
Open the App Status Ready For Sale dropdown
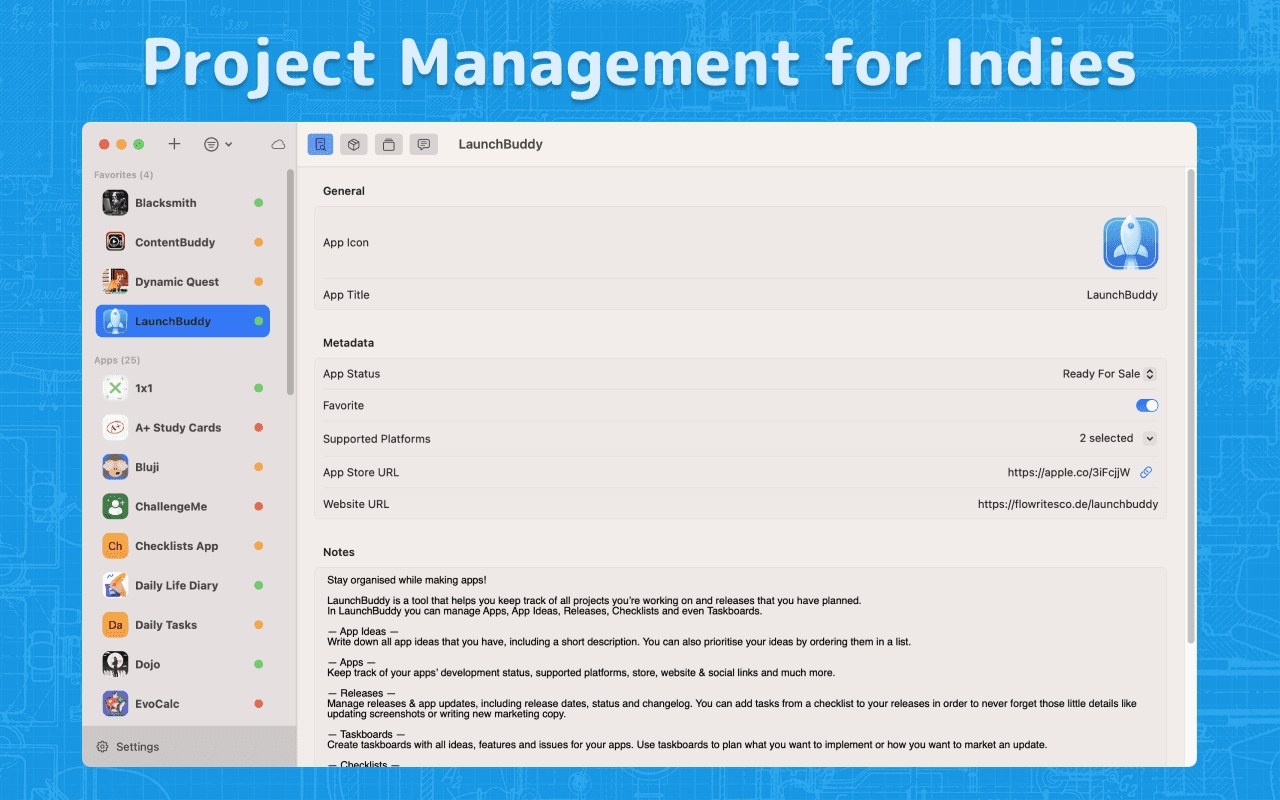click(x=1109, y=374)
